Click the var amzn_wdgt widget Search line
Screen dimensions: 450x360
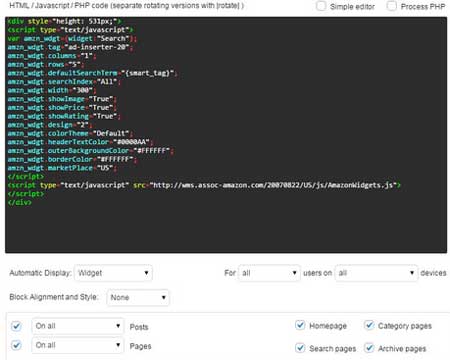(x=72, y=38)
